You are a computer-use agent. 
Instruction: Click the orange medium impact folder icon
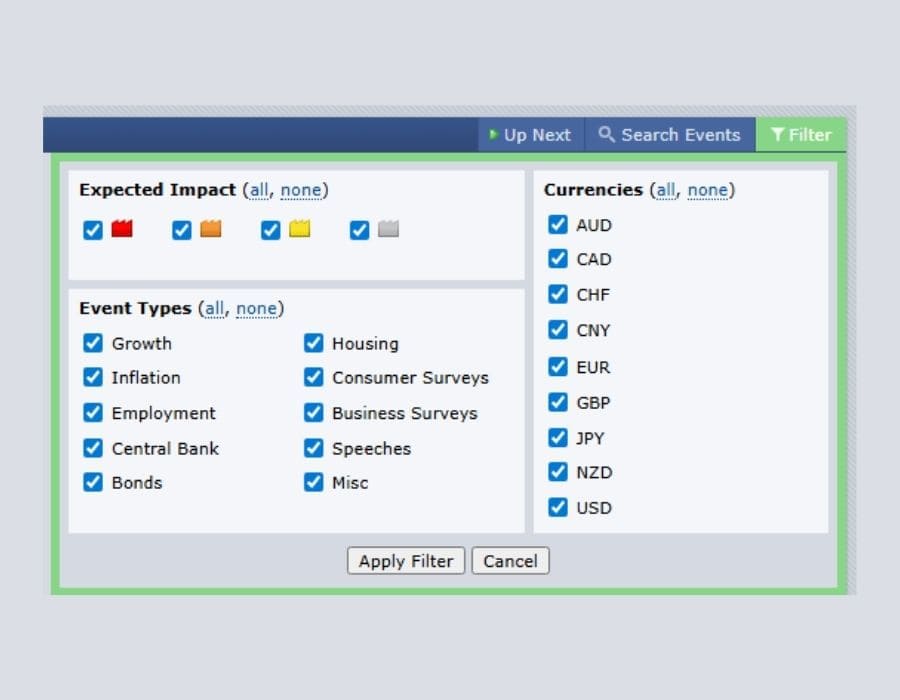click(211, 228)
